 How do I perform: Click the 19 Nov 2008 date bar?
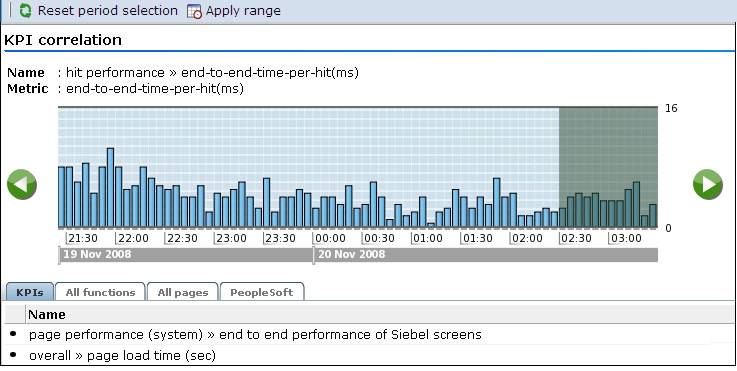click(186, 254)
